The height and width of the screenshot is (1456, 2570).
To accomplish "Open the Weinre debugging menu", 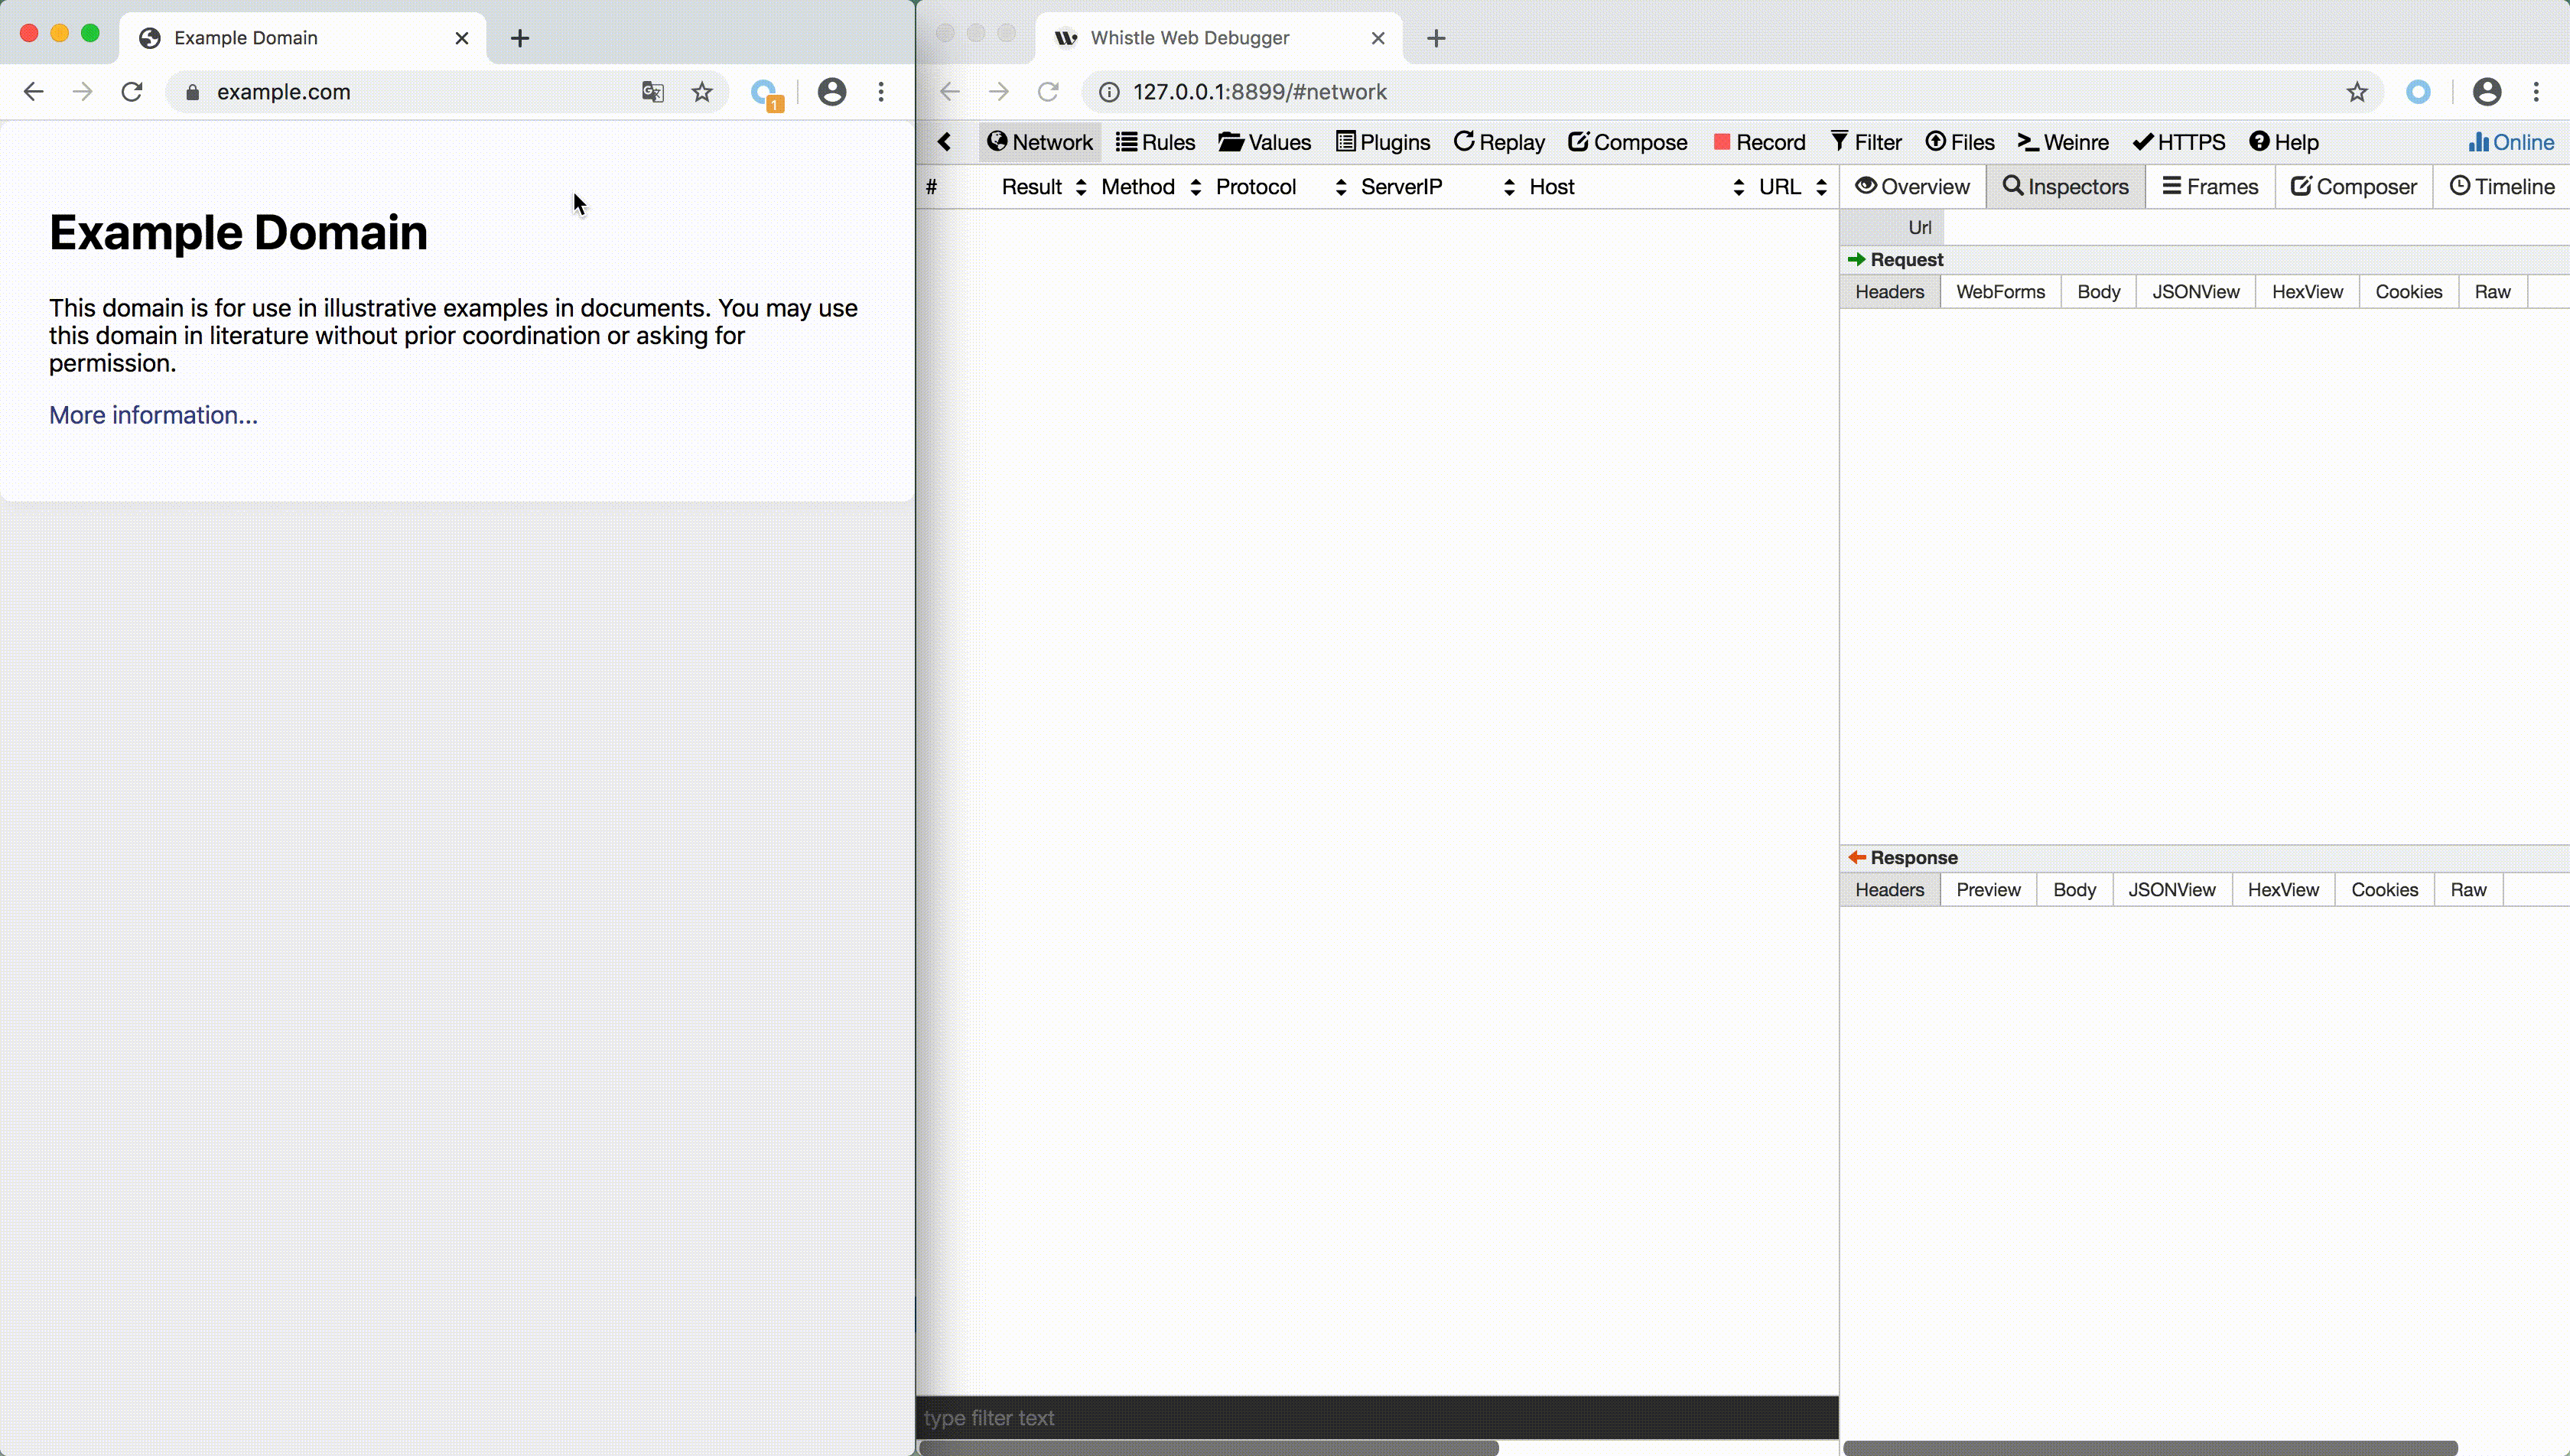I will pyautogui.click(x=2063, y=142).
